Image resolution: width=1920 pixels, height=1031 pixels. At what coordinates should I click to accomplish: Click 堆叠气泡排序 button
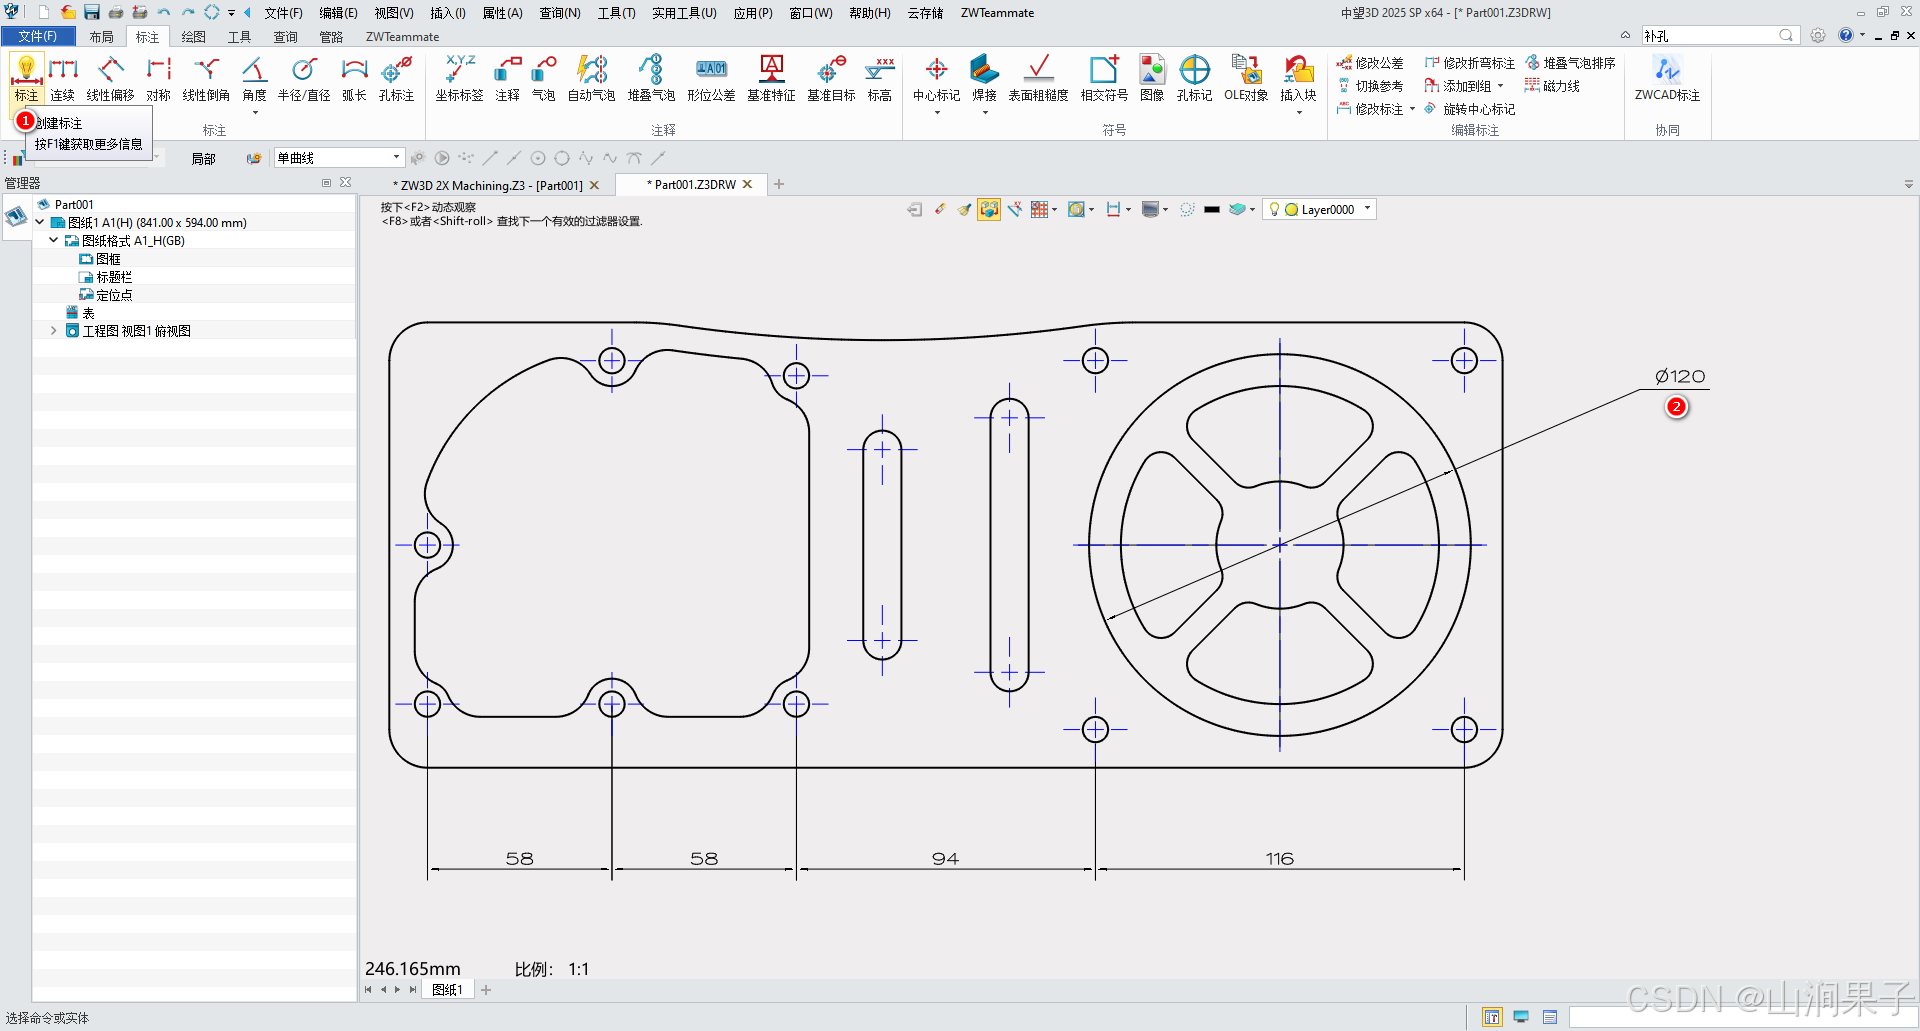point(1570,63)
